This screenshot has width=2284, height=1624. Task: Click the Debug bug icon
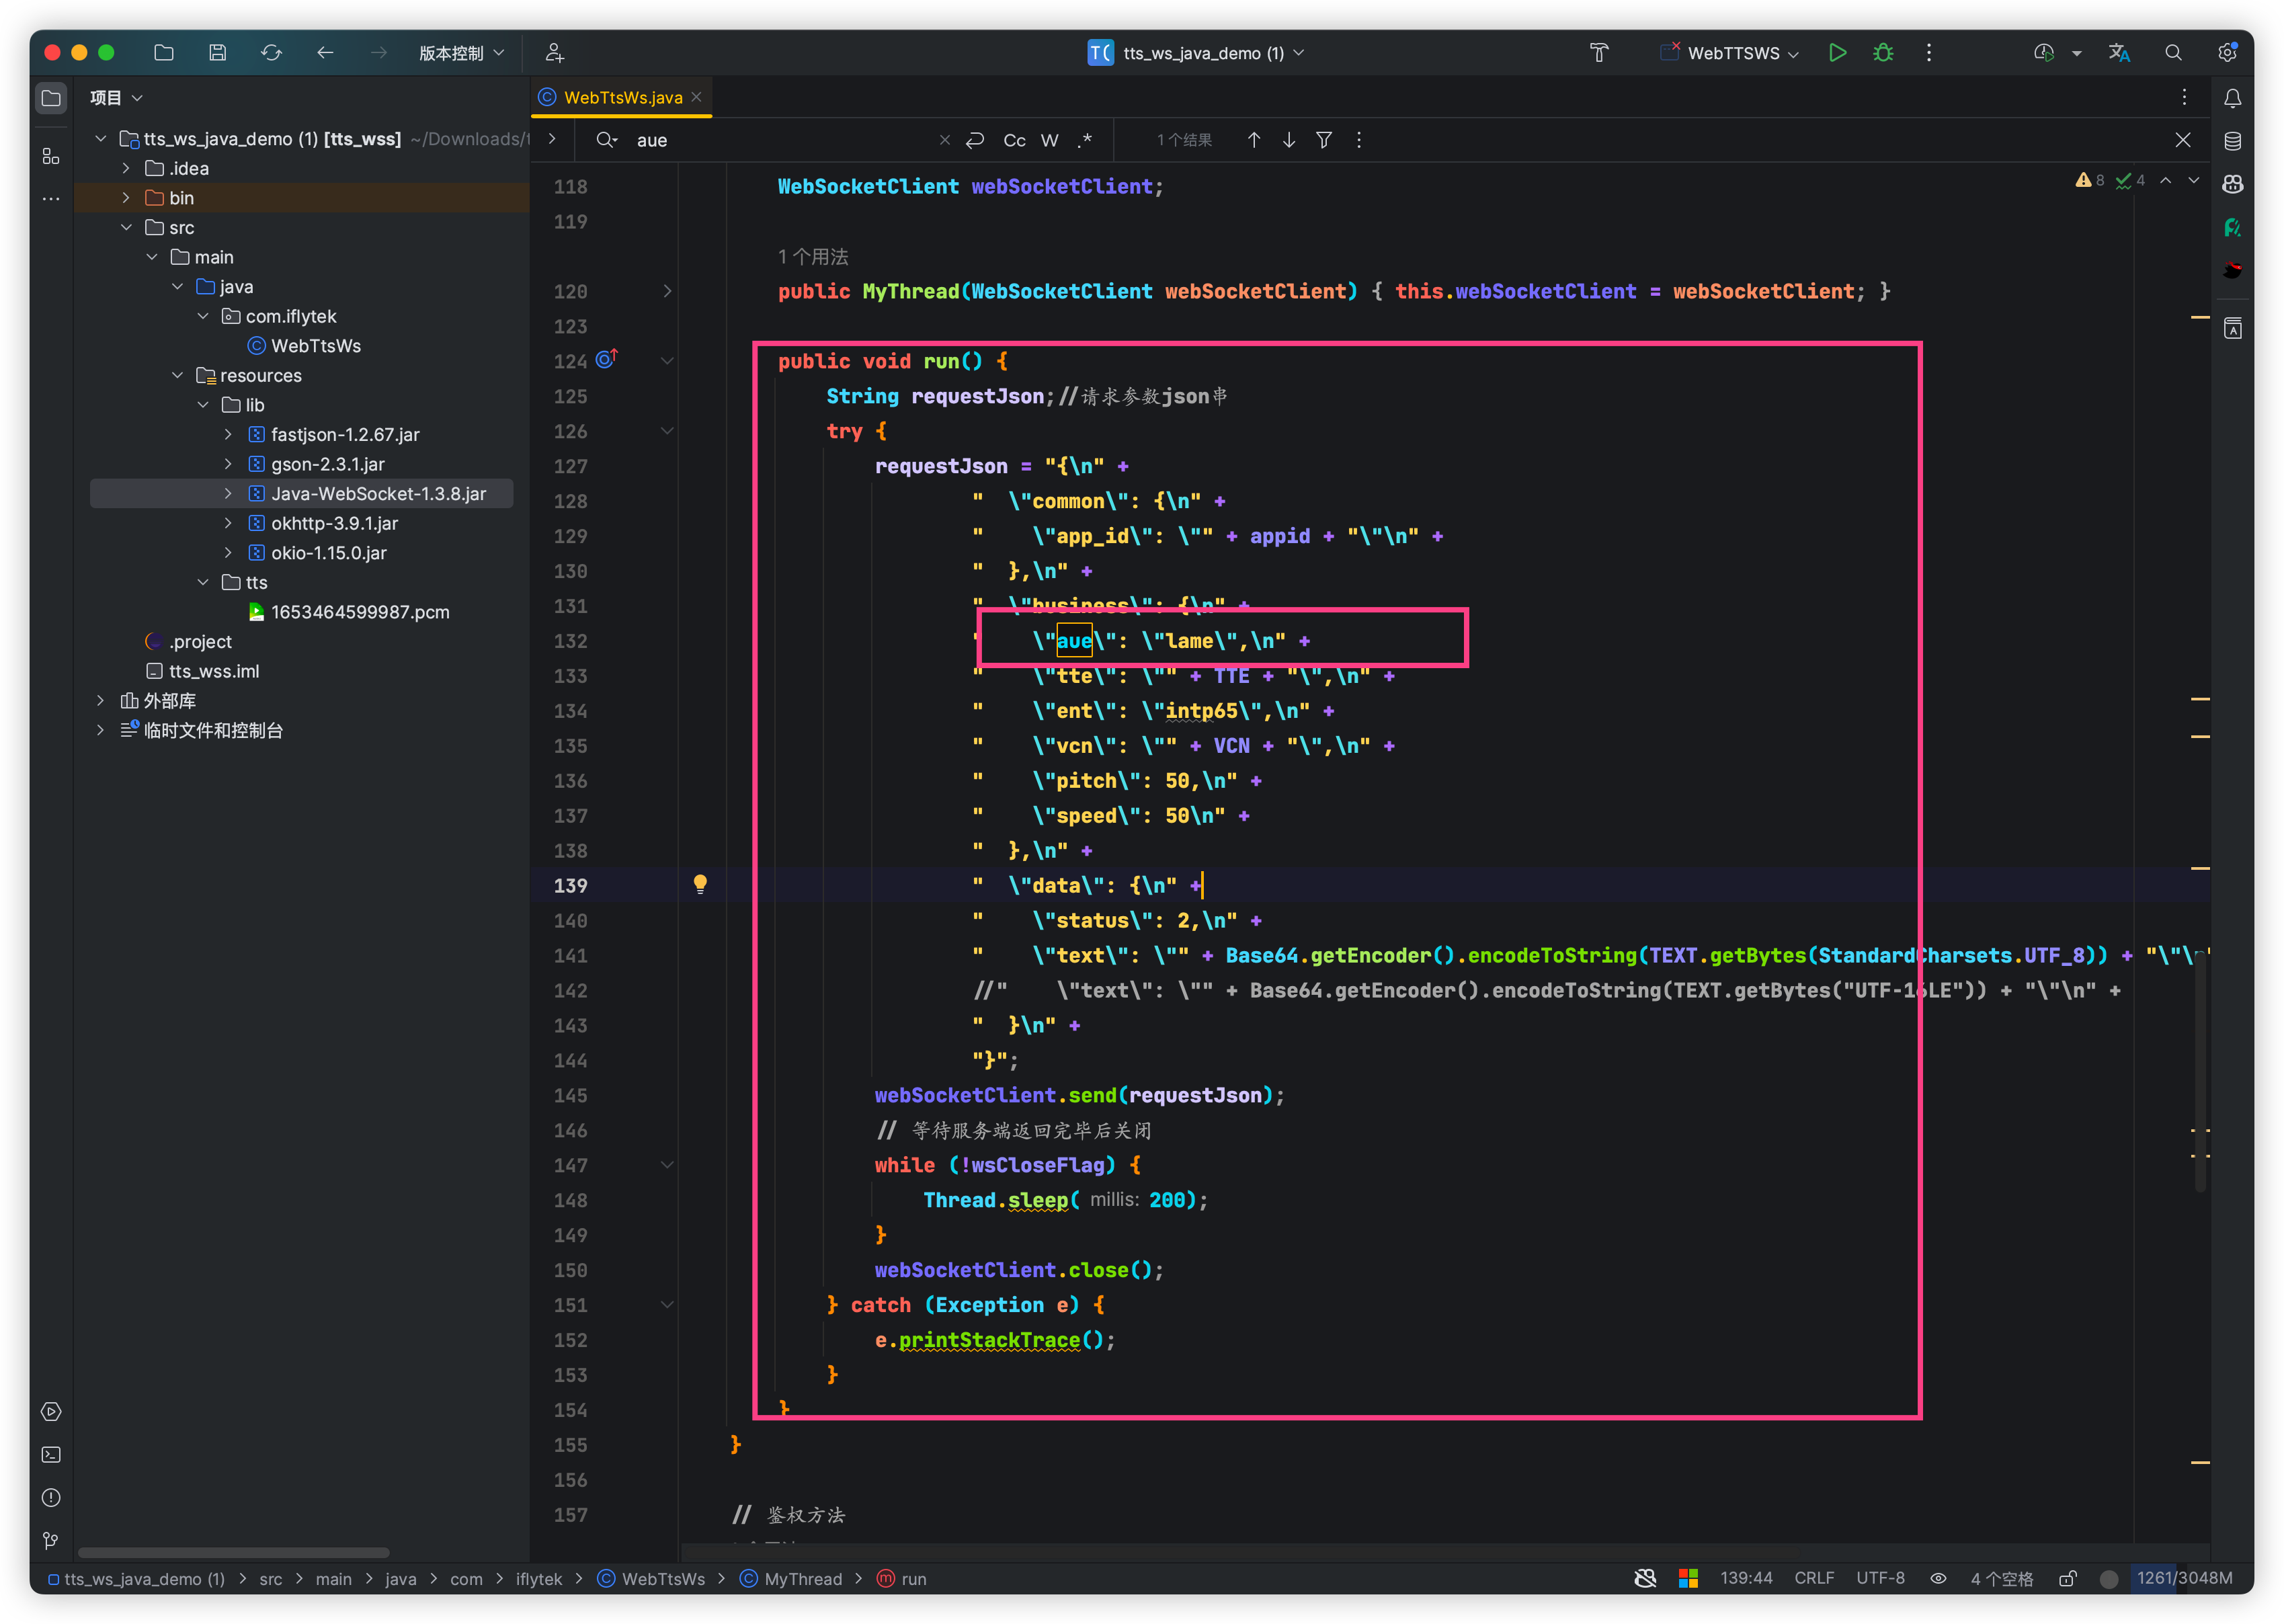(x=1883, y=53)
